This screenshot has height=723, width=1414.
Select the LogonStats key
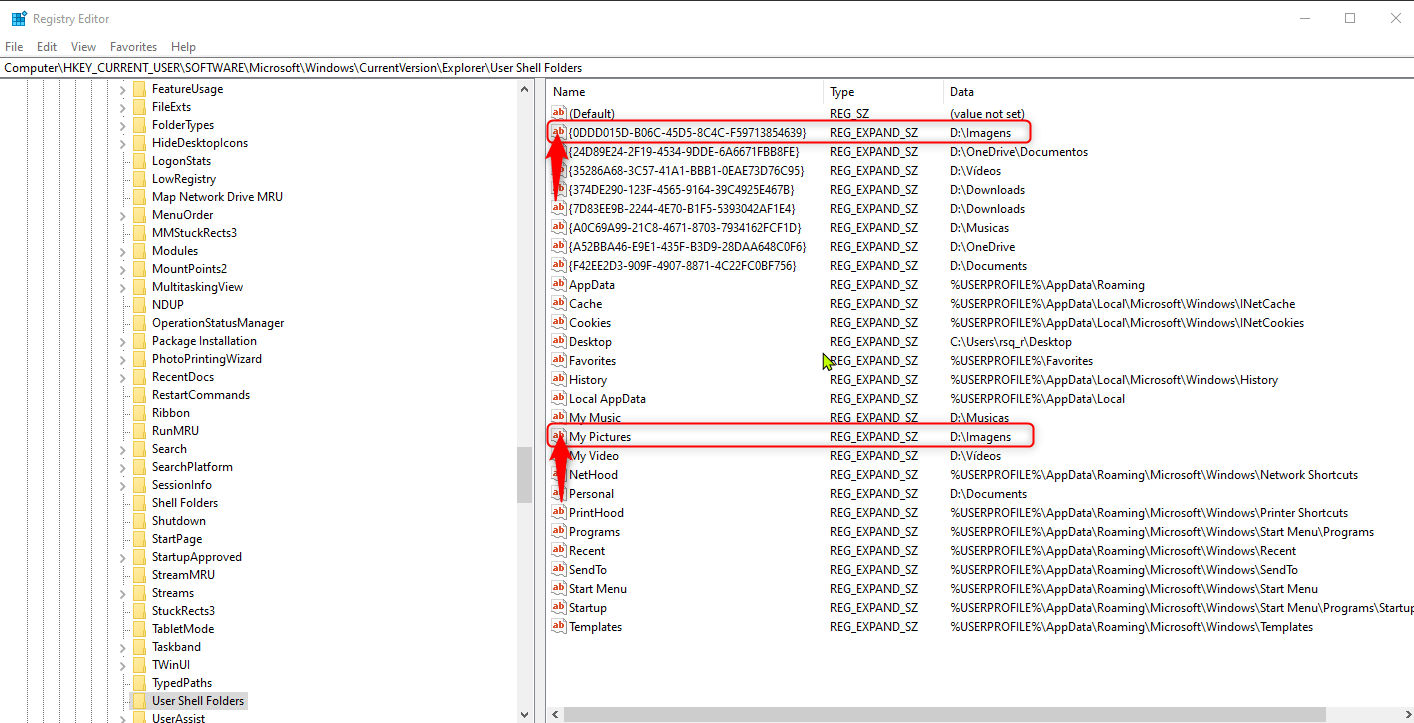coord(182,161)
